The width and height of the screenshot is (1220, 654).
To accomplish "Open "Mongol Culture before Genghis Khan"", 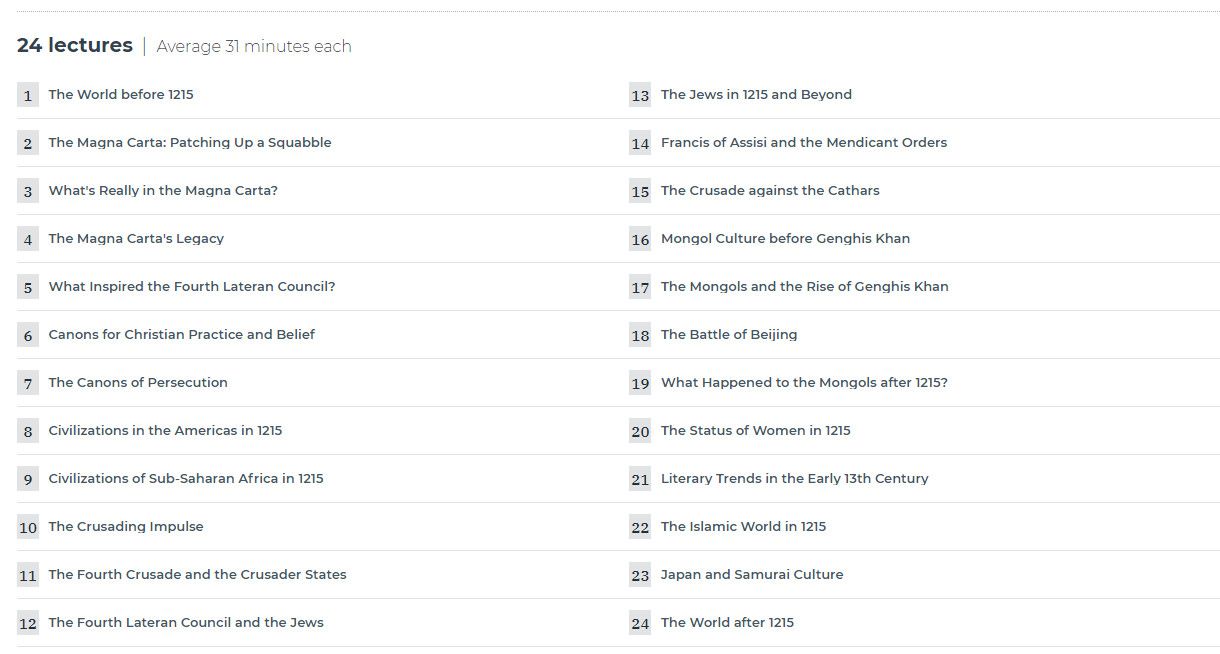I will tap(785, 239).
